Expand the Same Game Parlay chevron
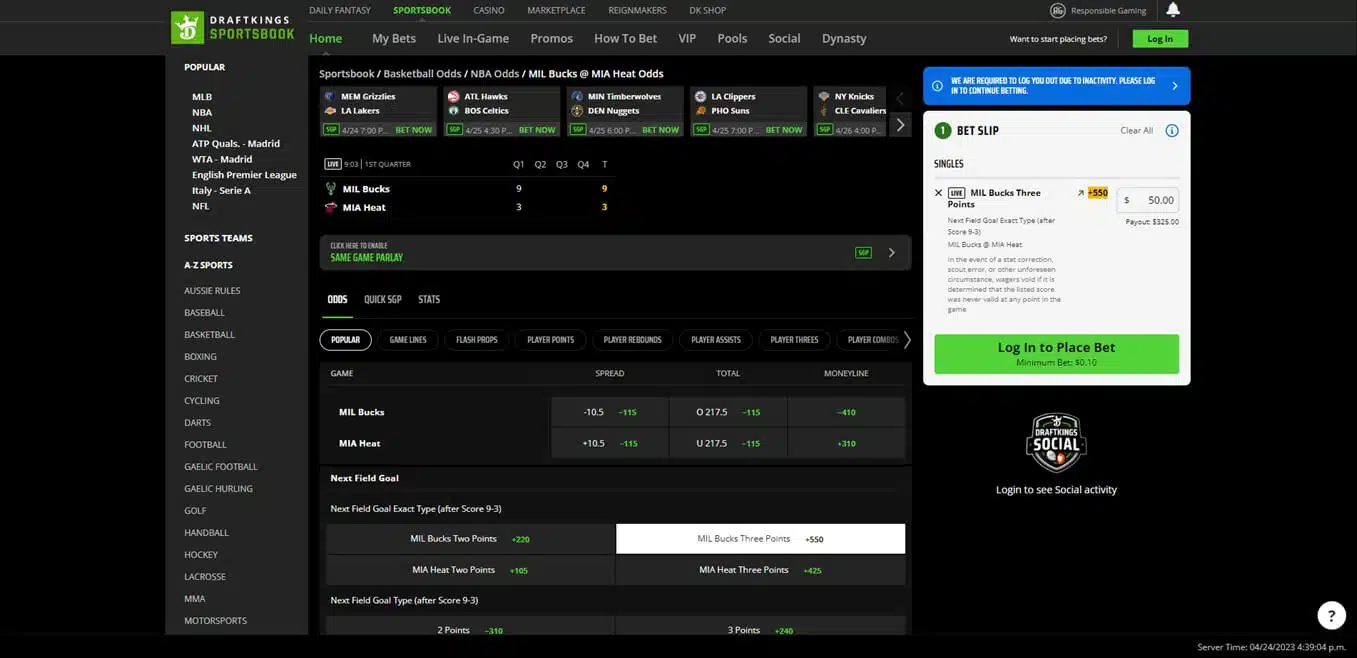Screen dimensions: 1357x658 pos(892,253)
